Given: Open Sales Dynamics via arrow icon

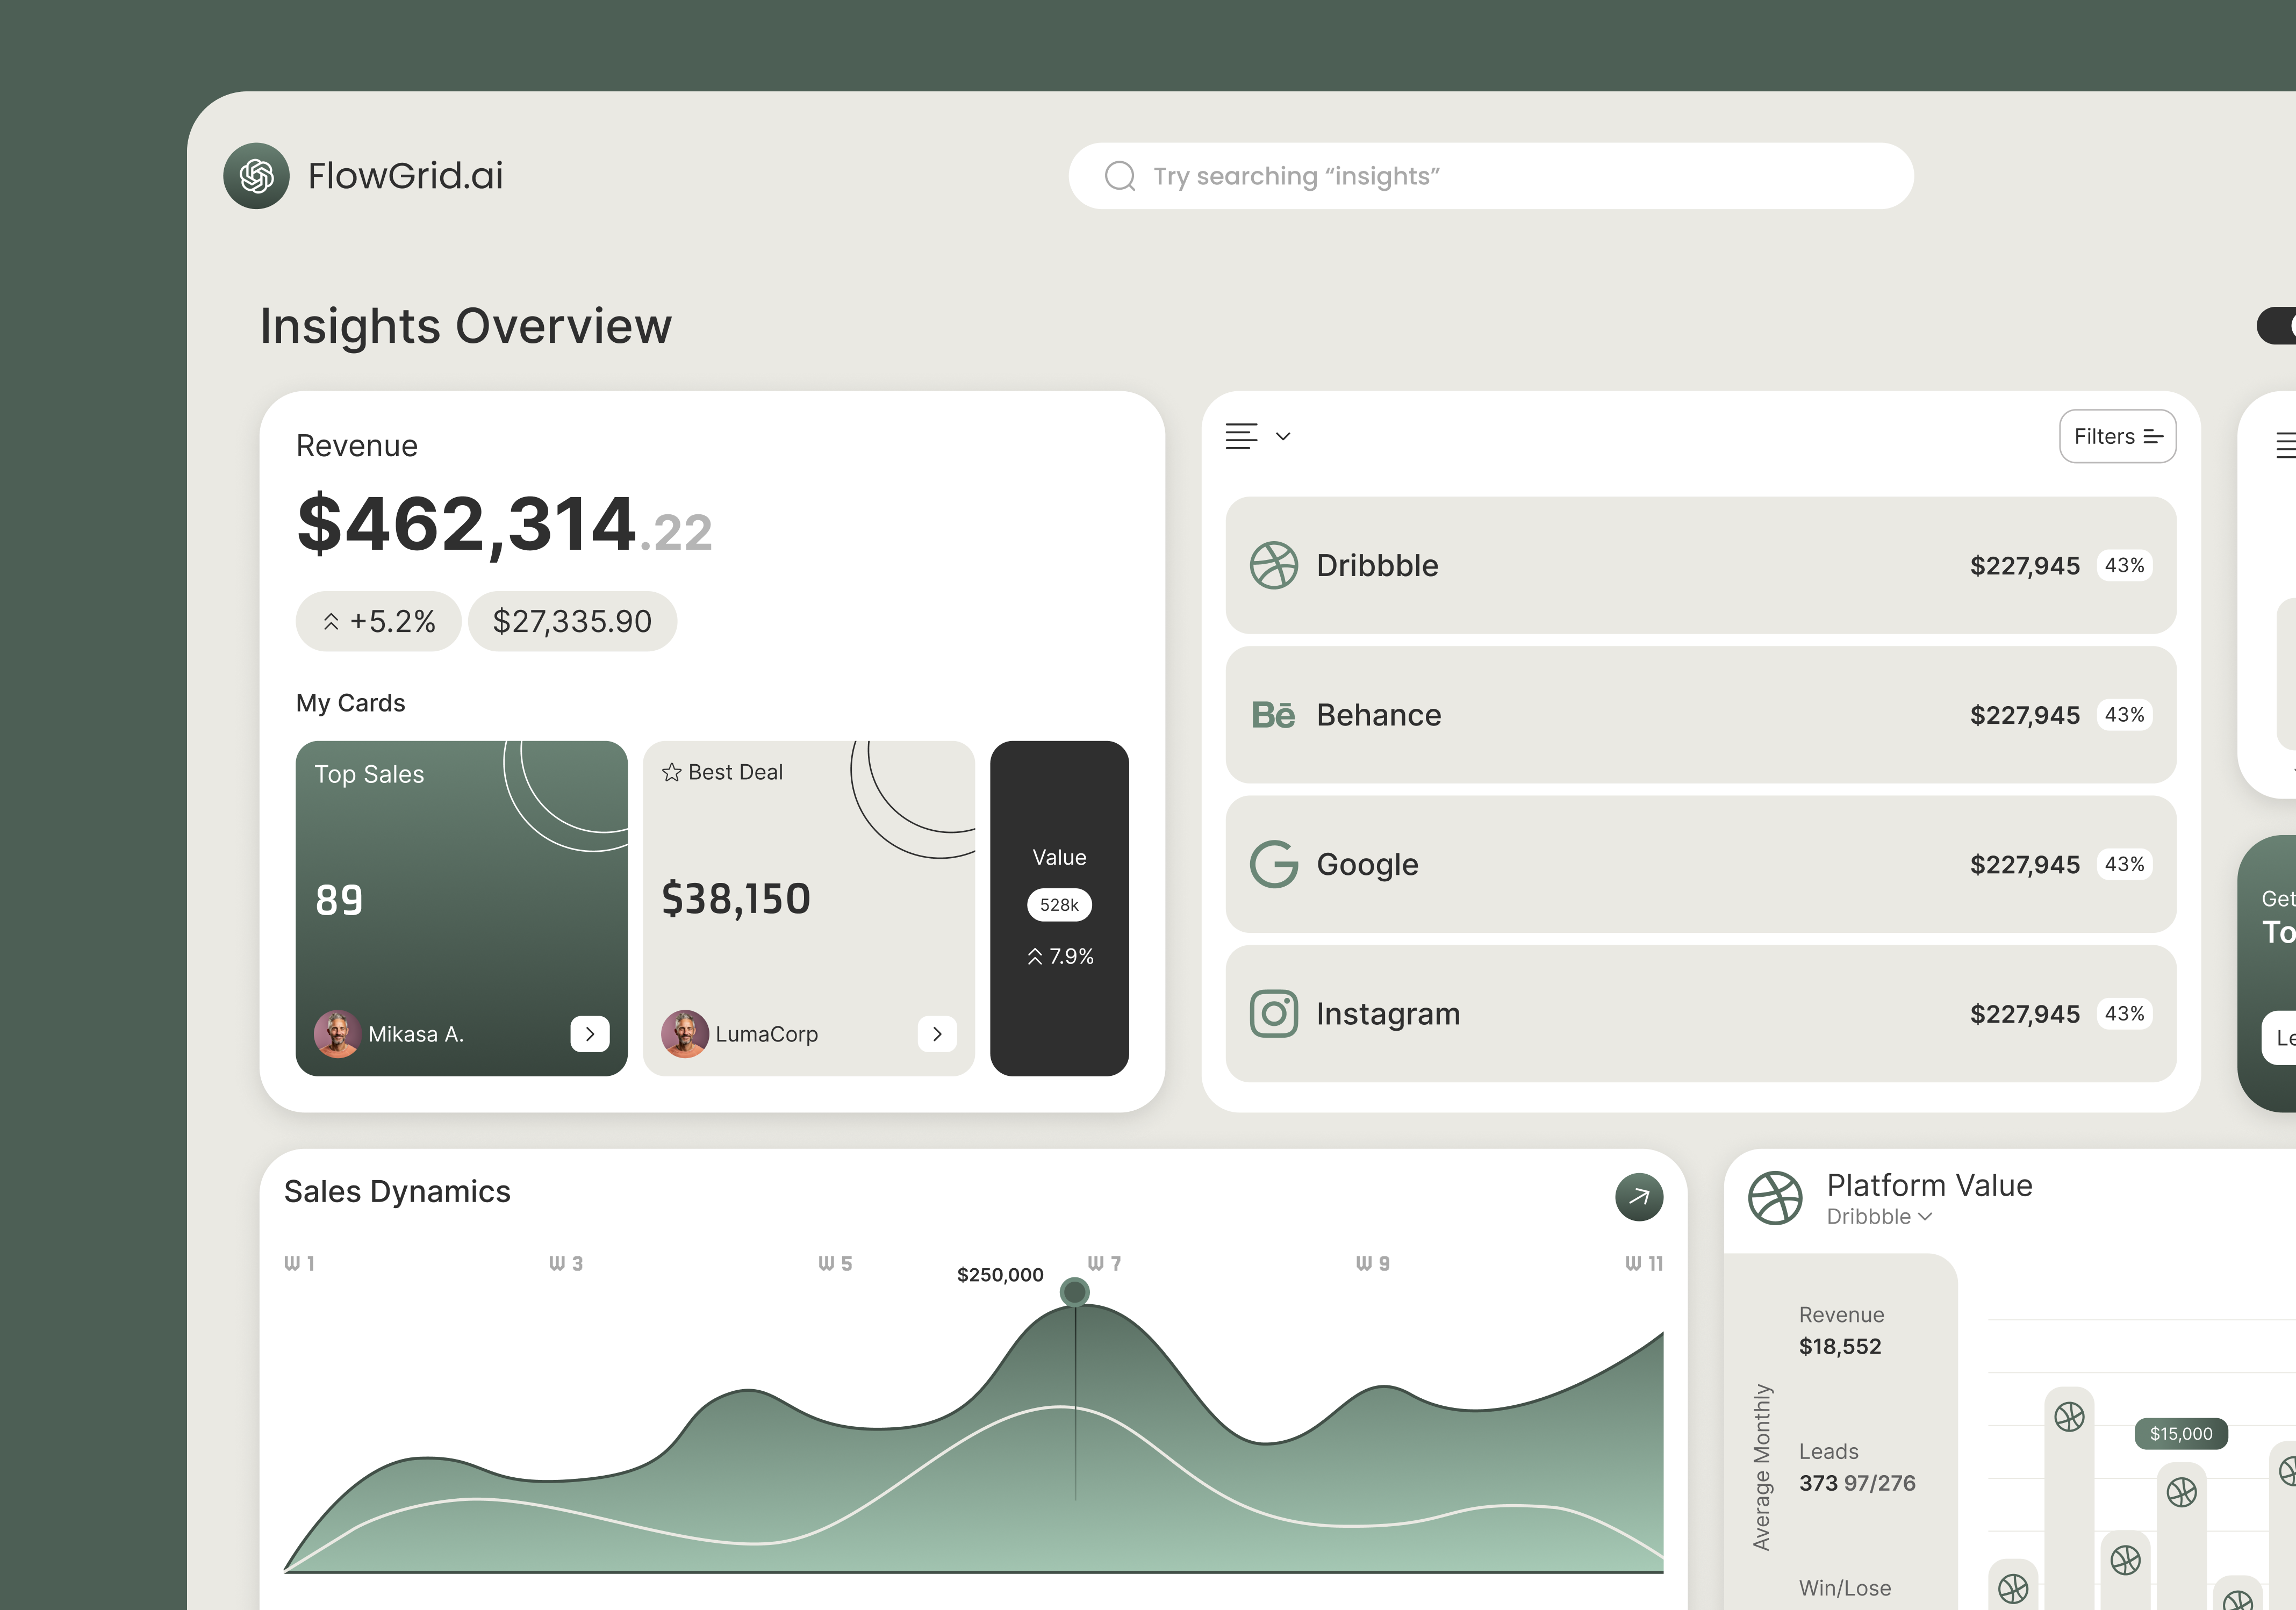Looking at the screenshot, I should tap(1638, 1196).
